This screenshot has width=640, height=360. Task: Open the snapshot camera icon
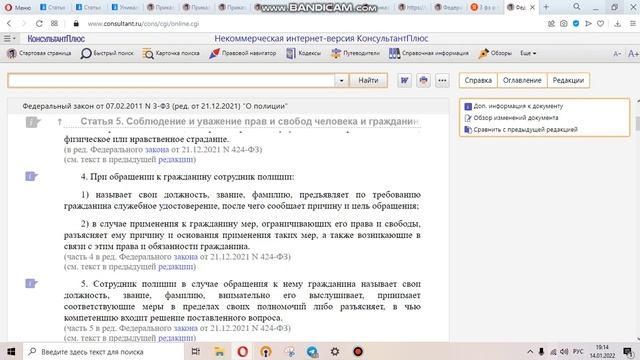click(x=564, y=24)
